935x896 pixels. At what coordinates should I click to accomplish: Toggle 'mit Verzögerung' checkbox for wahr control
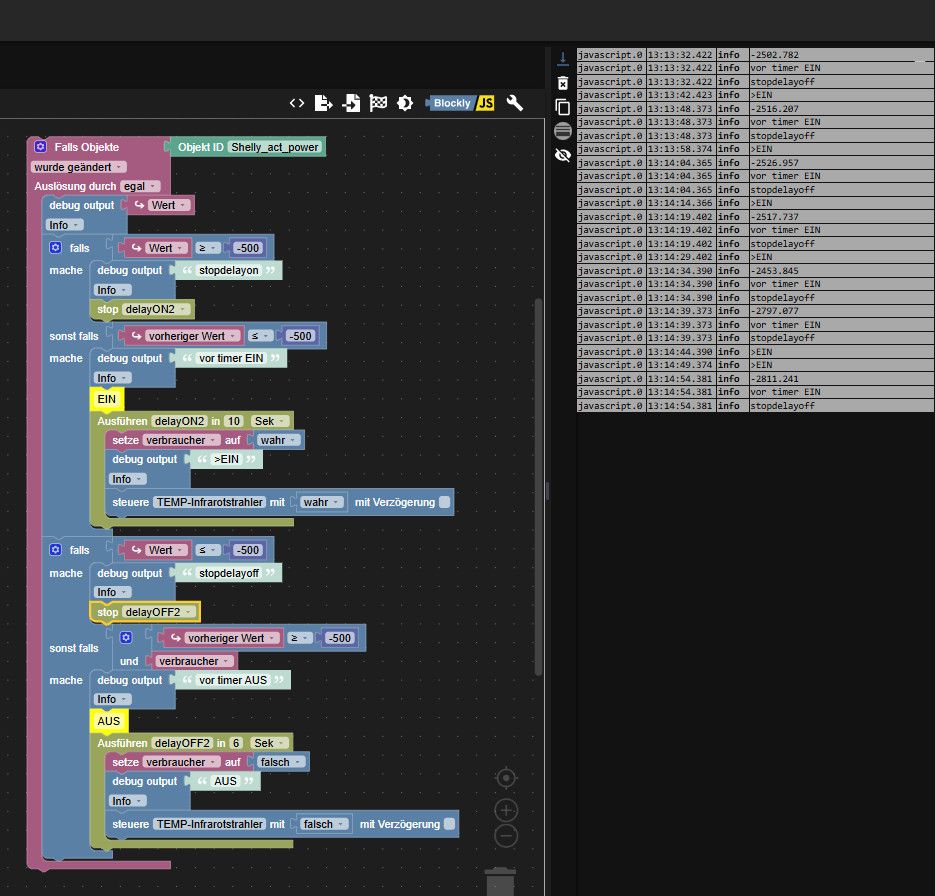(444, 502)
